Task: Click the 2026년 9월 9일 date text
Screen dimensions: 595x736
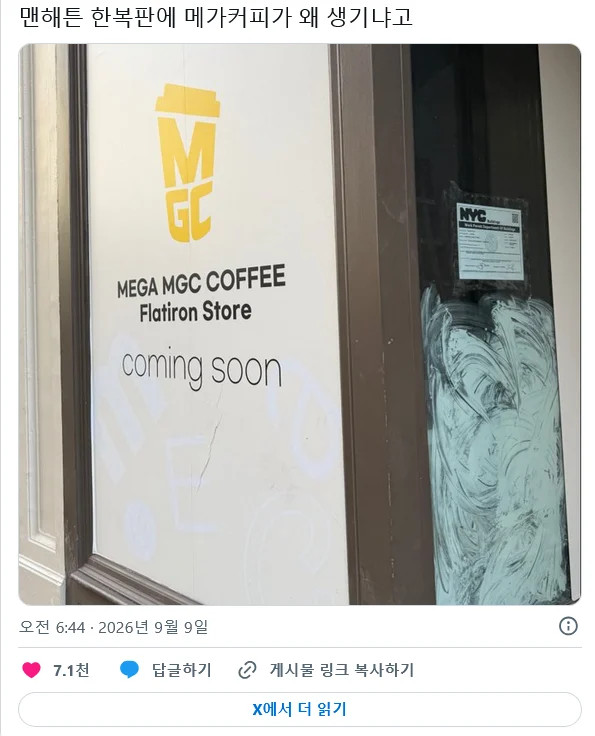Action: 153,627
